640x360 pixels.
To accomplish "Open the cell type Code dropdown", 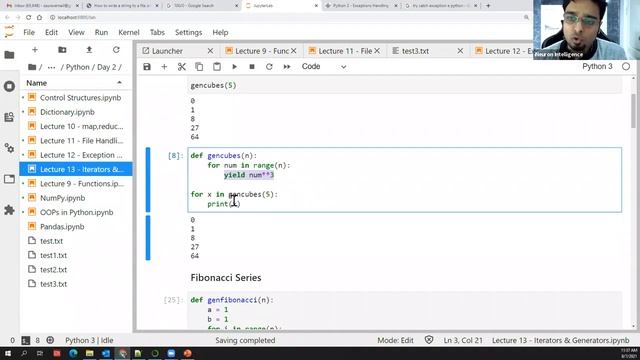I will tap(324, 67).
